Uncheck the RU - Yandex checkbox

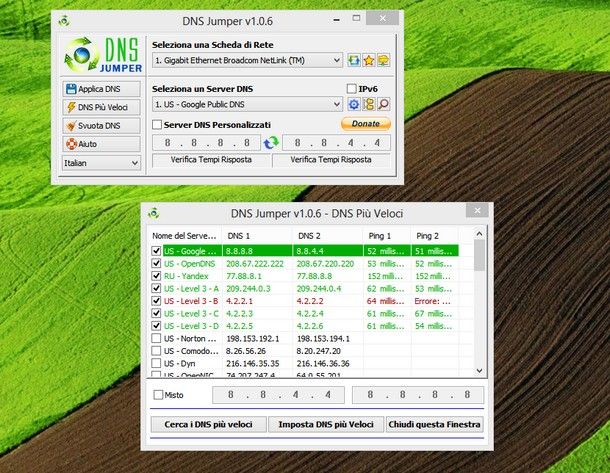[x=156, y=276]
